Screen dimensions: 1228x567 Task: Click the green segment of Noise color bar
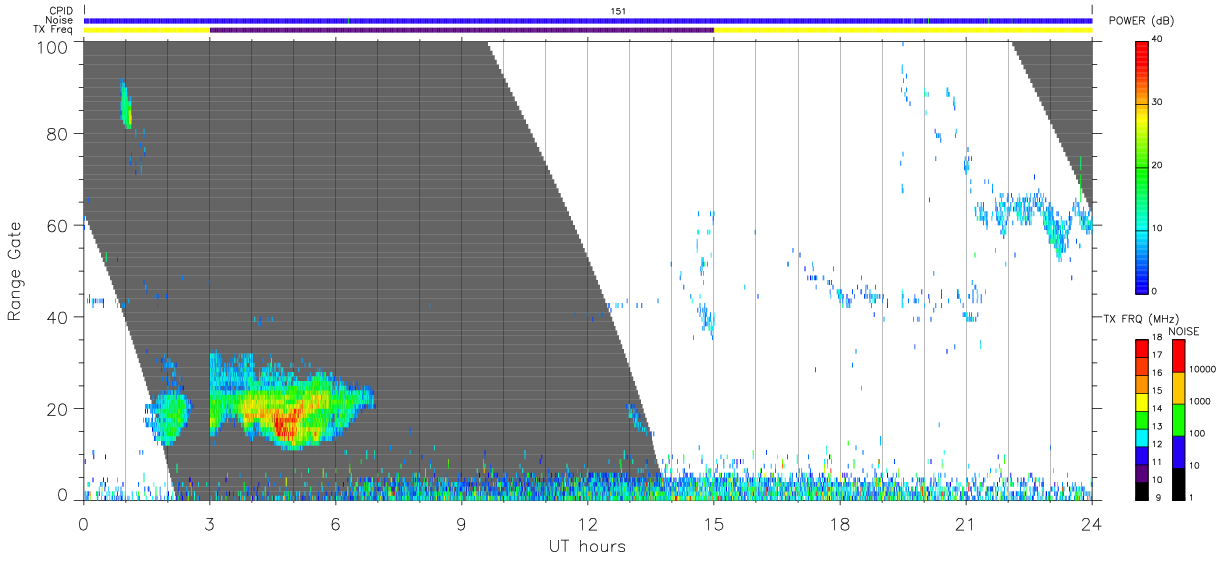1179,420
